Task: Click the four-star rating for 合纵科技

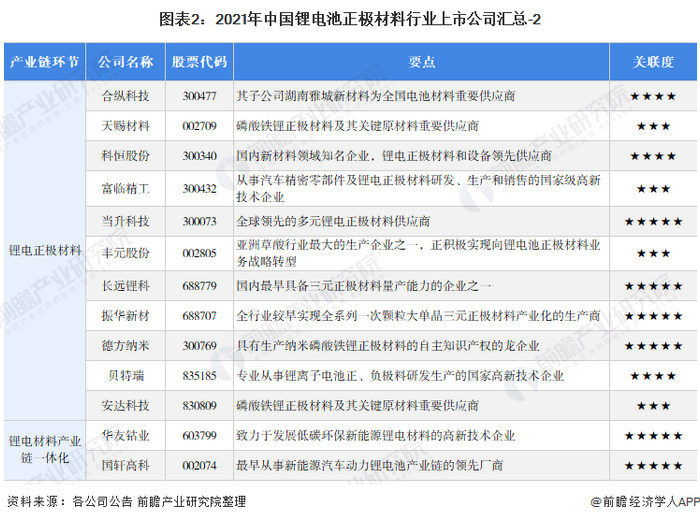Action: coord(653,96)
